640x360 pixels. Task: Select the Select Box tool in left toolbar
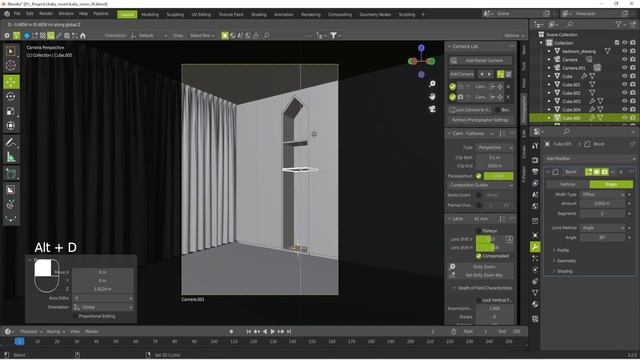point(11,51)
